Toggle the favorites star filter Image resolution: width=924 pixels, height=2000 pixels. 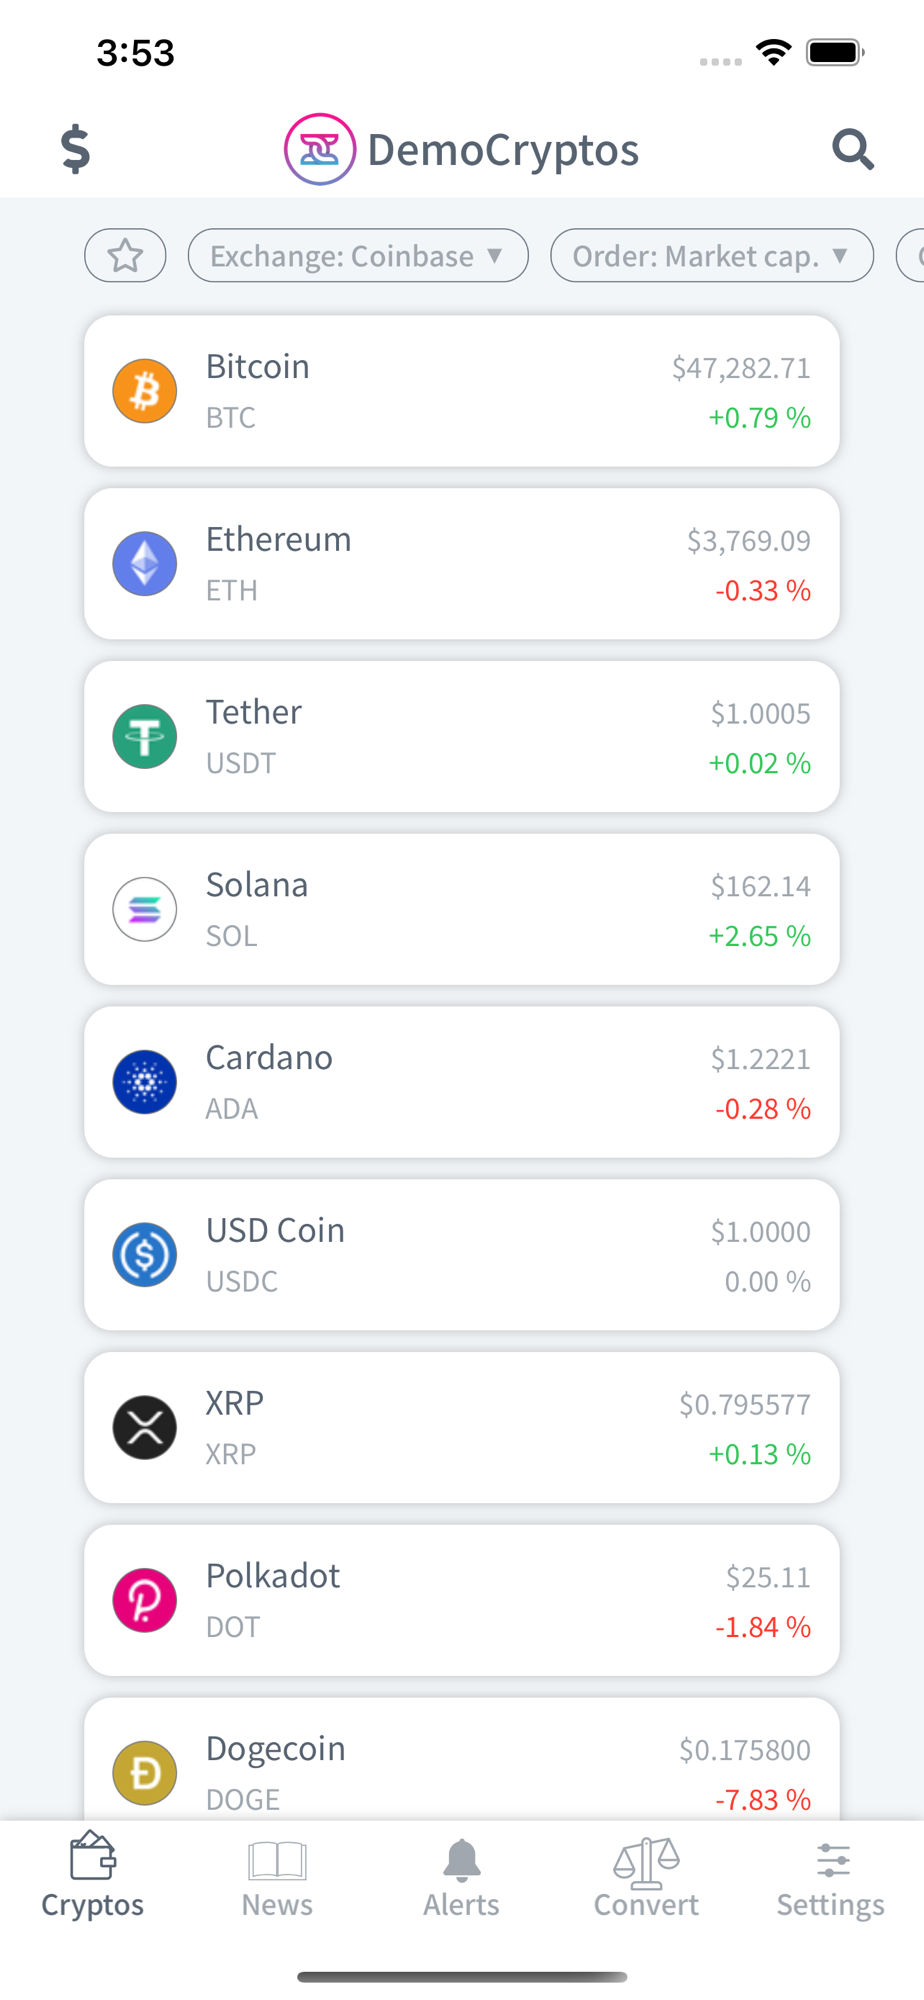[125, 256]
